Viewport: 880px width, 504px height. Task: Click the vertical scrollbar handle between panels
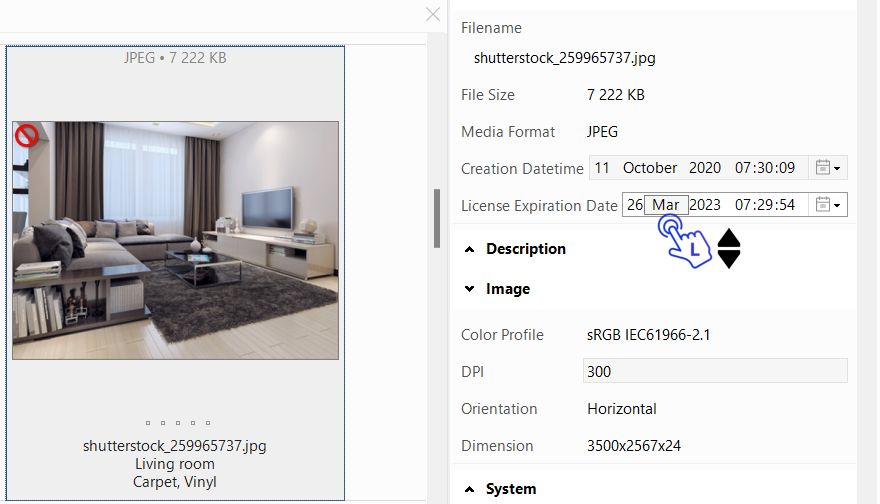pos(436,218)
